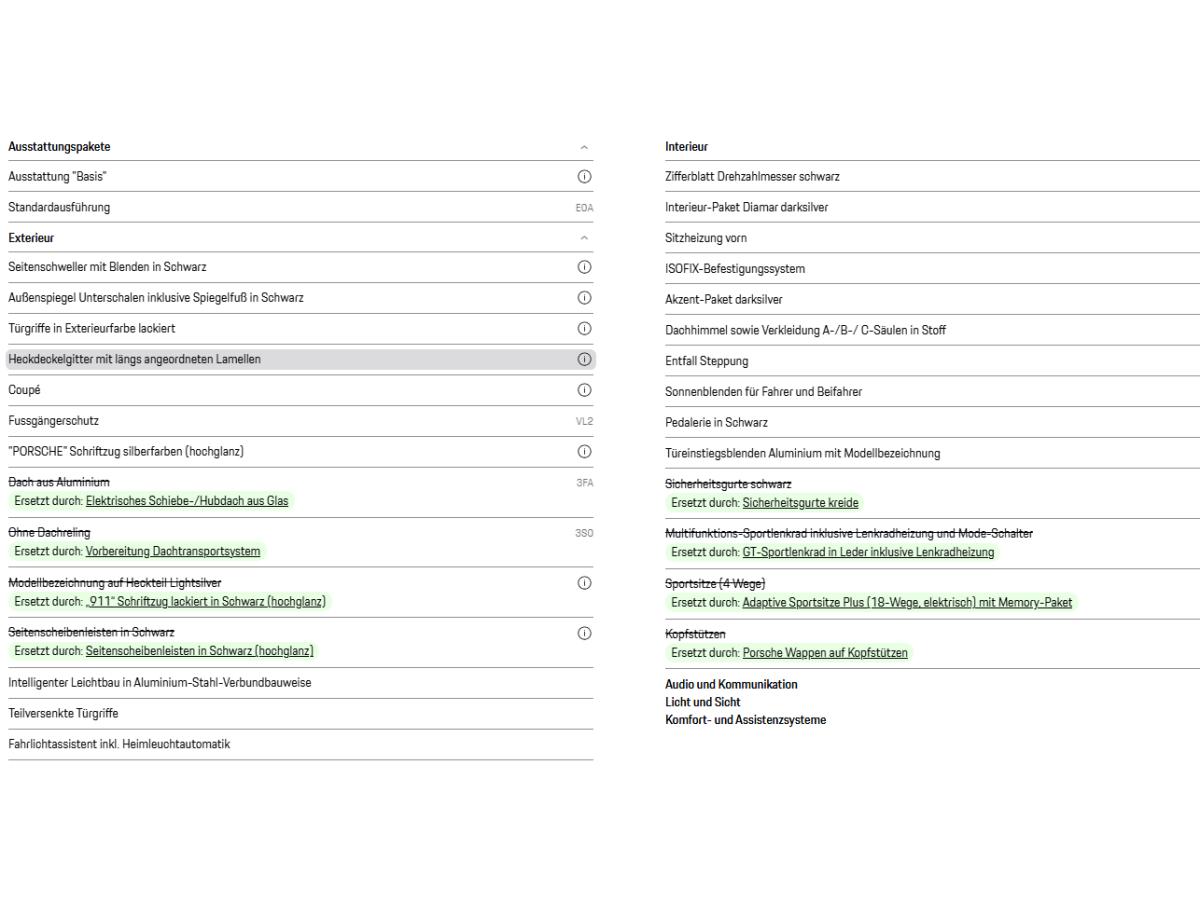This screenshot has width=1200, height=900.
Task: Expand the Licht und Sicht section
Action: [x=702, y=702]
